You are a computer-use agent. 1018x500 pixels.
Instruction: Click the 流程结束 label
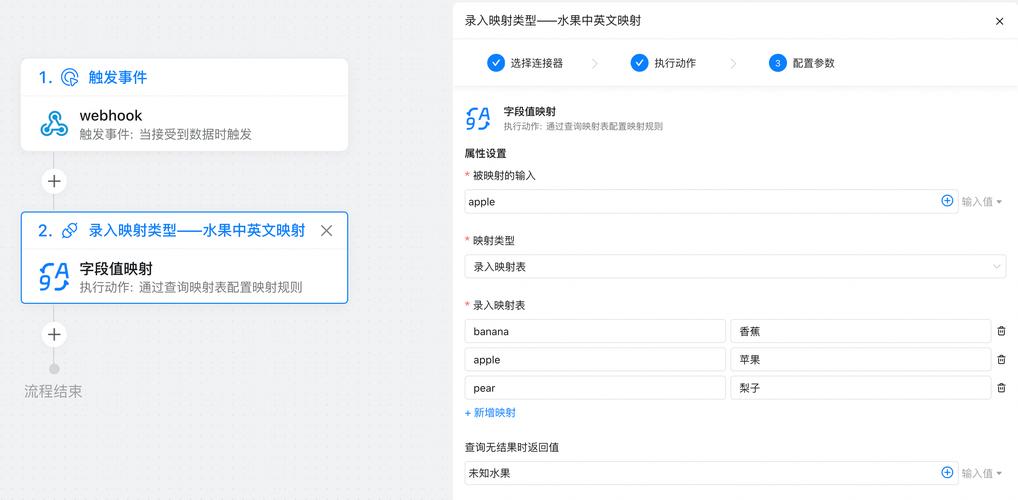point(53,392)
